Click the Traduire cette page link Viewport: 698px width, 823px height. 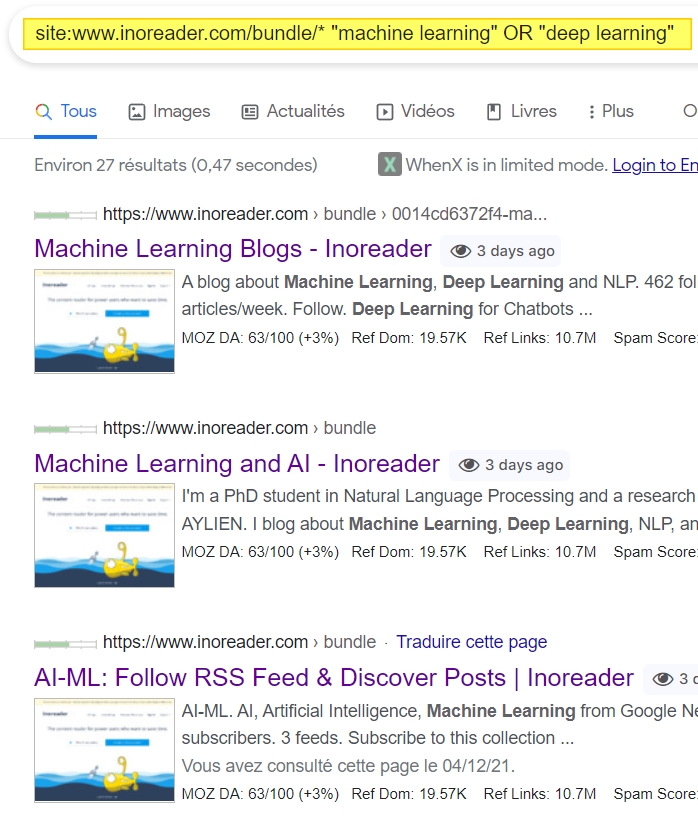pos(472,642)
